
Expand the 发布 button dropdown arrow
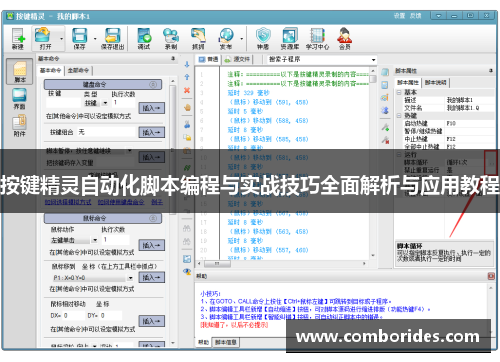241,39
